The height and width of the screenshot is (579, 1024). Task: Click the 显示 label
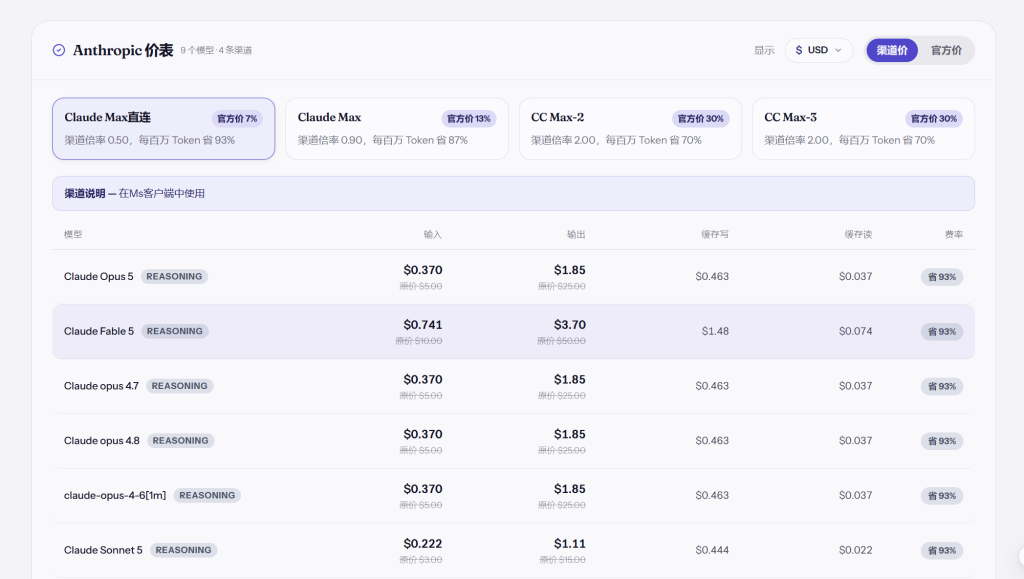click(x=764, y=50)
